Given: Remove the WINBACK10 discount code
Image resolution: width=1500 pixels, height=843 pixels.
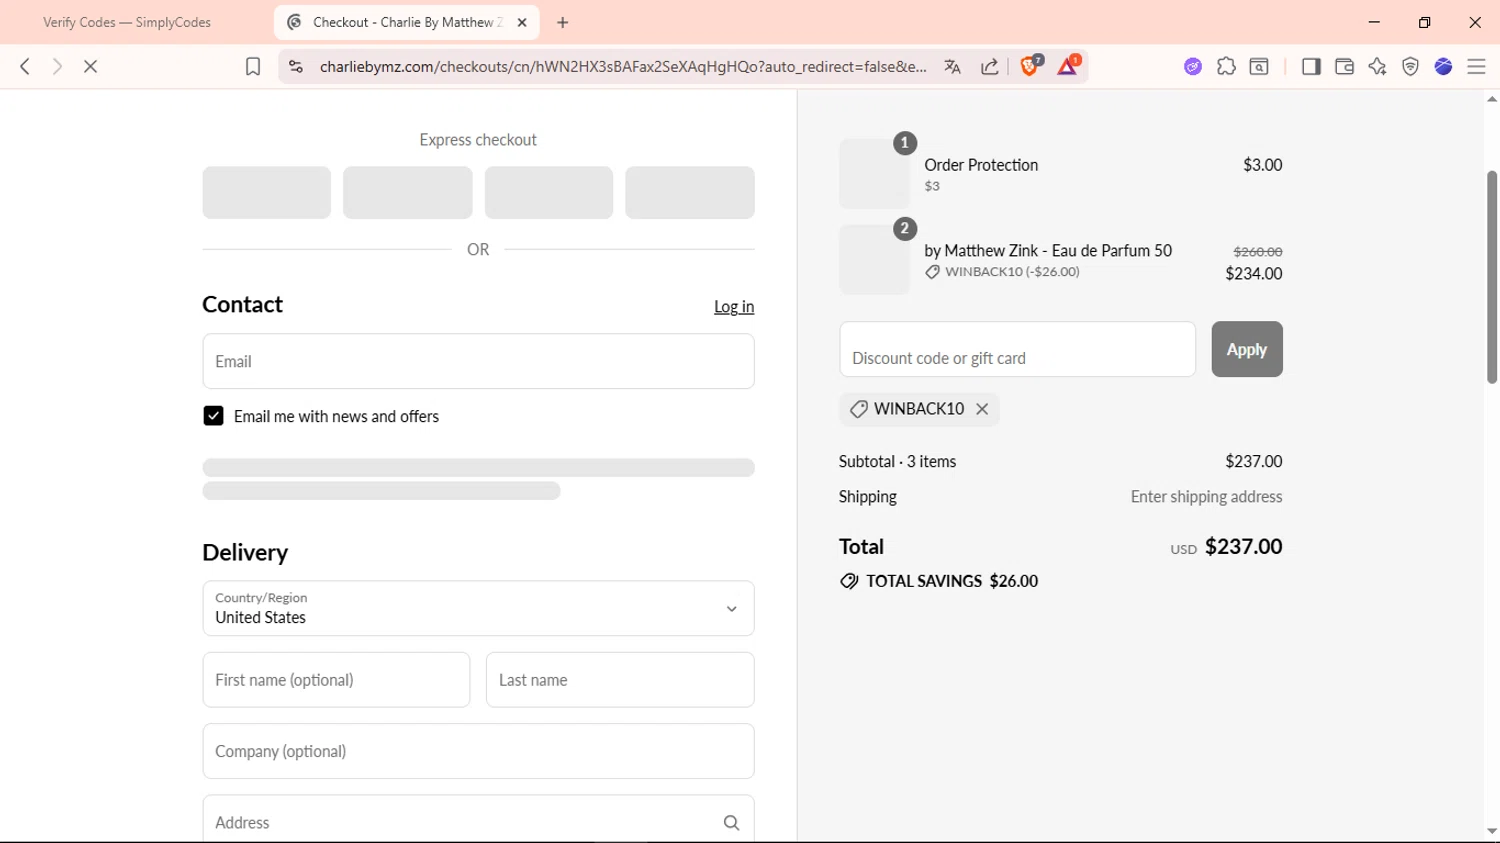Looking at the screenshot, I should (x=982, y=409).
